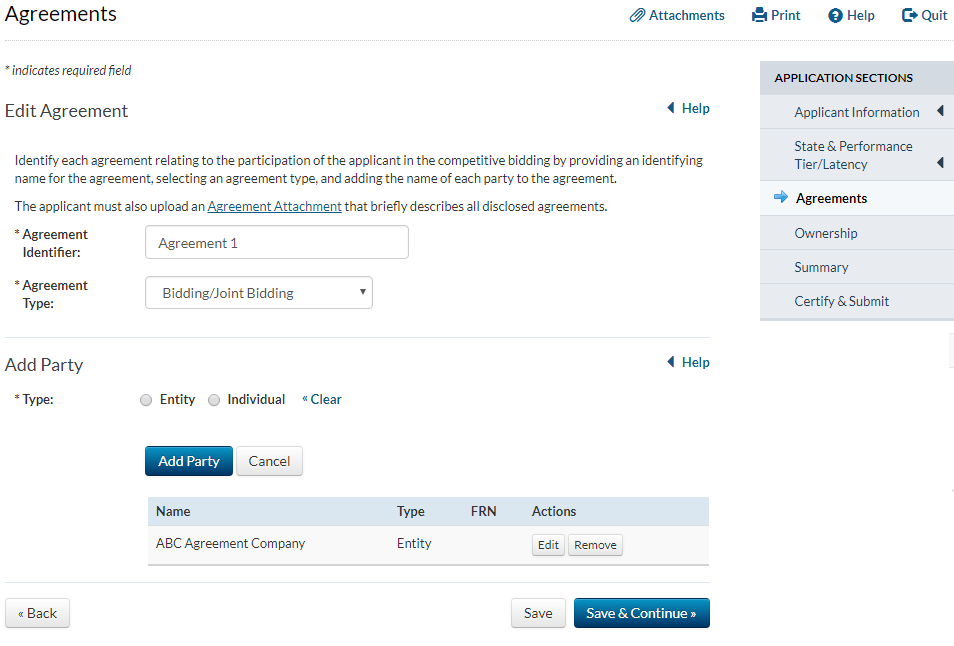Viewport: 954px width, 646px height.
Task: Navigate to the Summary section
Action: (x=822, y=267)
